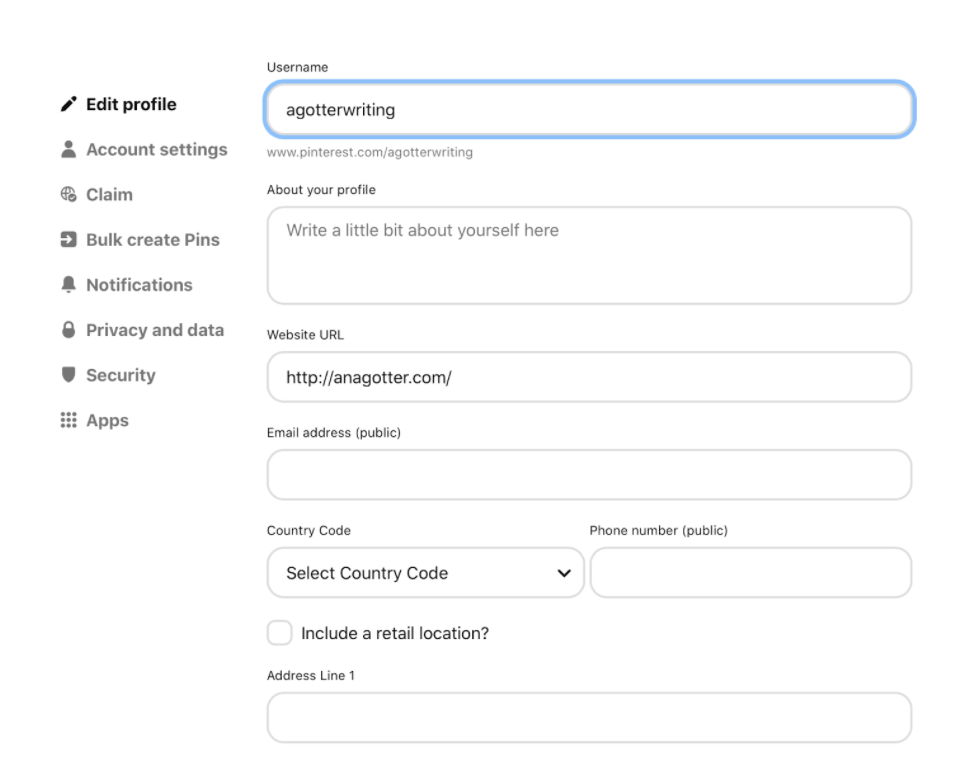Focus the About your profile text area
Image resolution: width=966 pixels, height=776 pixels.
589,256
